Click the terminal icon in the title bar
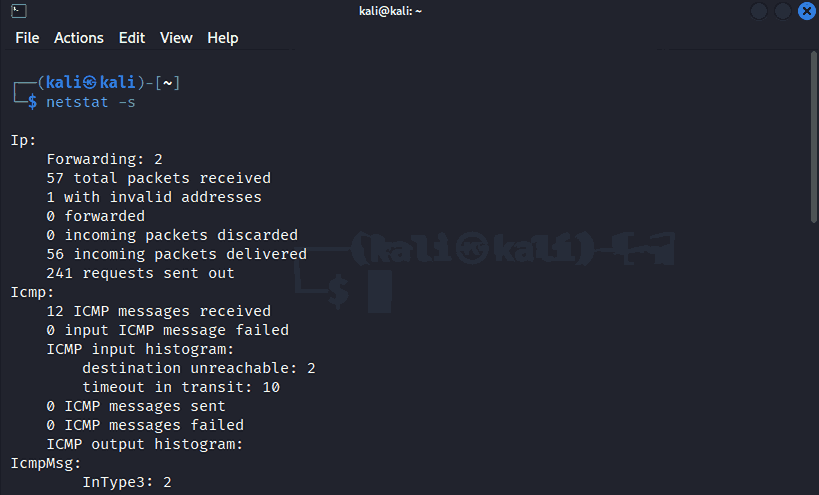The width and height of the screenshot is (819, 495). 18,11
